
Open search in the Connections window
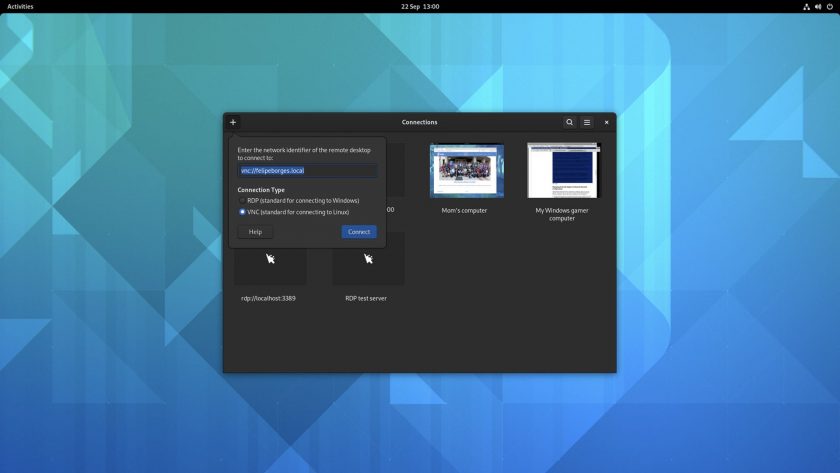point(569,122)
